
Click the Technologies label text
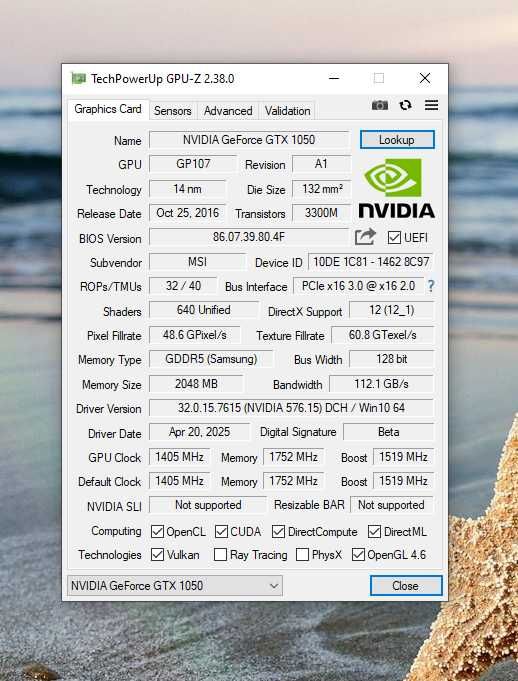[109, 555]
